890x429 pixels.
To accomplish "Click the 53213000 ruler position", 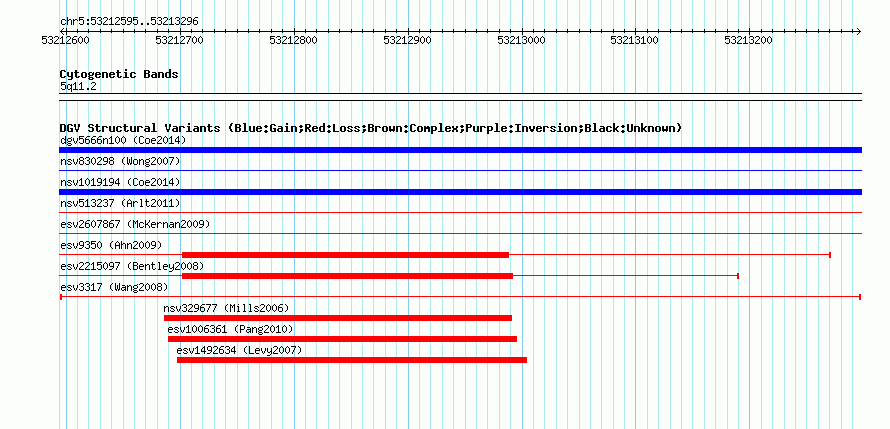I will coord(522,40).
